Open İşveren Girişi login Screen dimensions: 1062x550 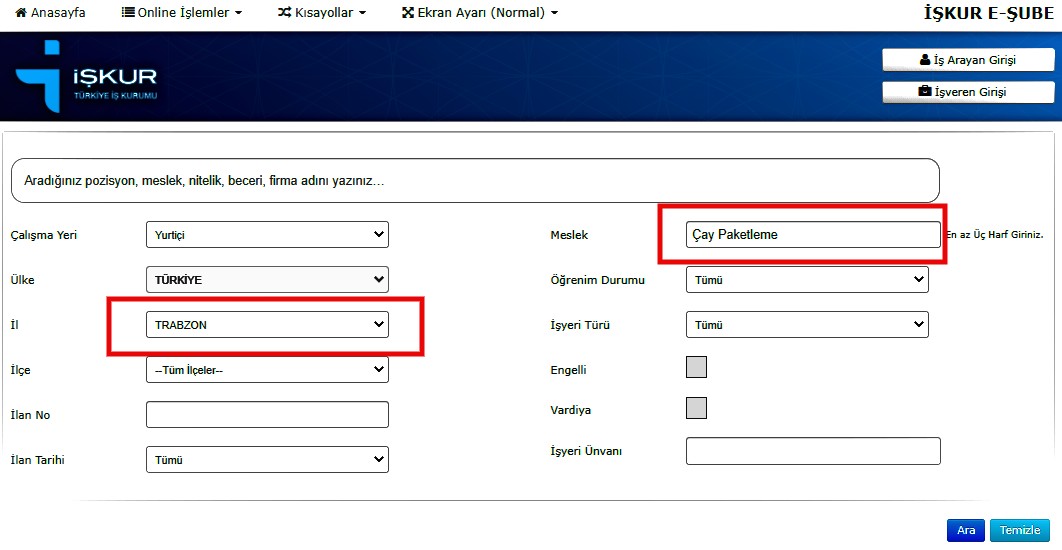[x=968, y=91]
